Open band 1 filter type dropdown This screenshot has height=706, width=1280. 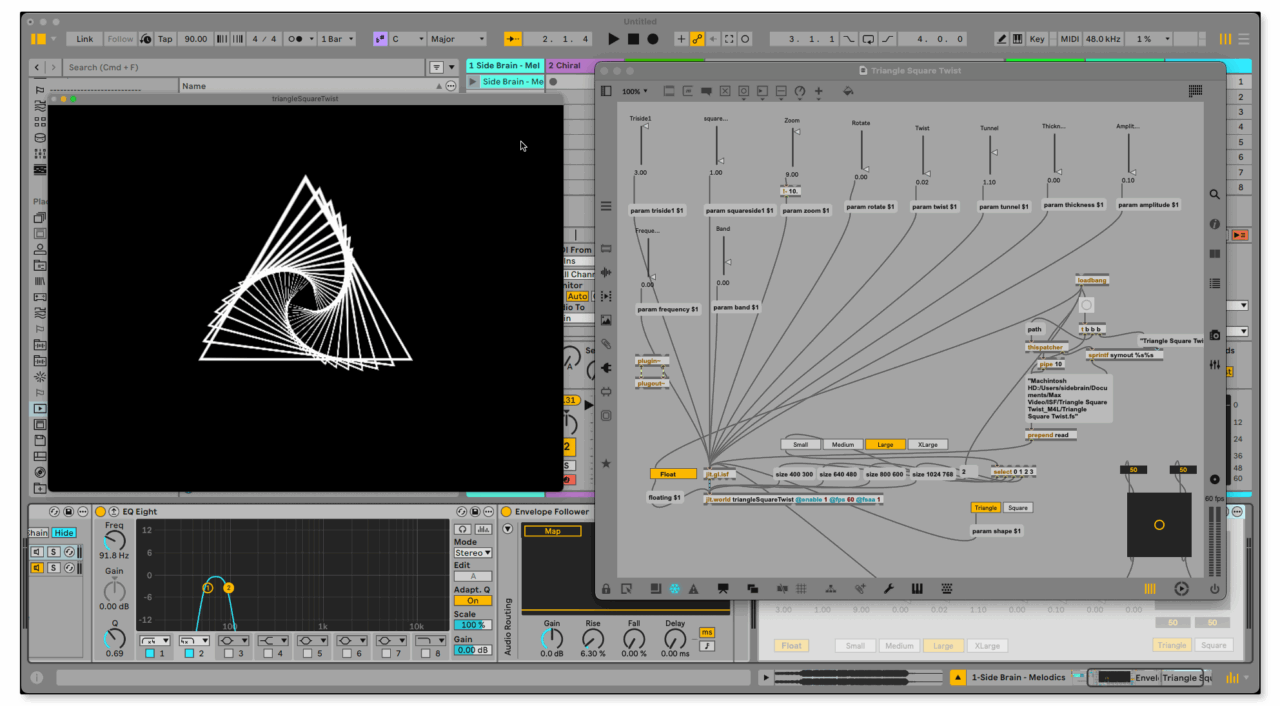(x=155, y=640)
